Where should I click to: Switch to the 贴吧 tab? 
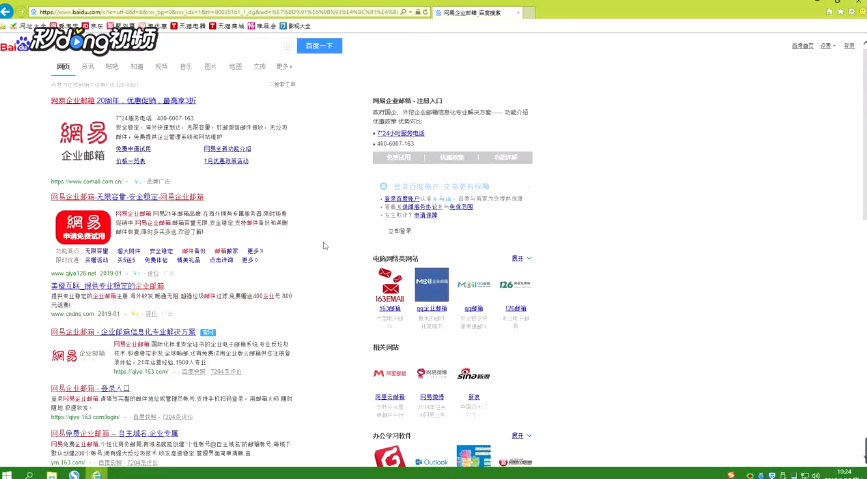(x=112, y=66)
